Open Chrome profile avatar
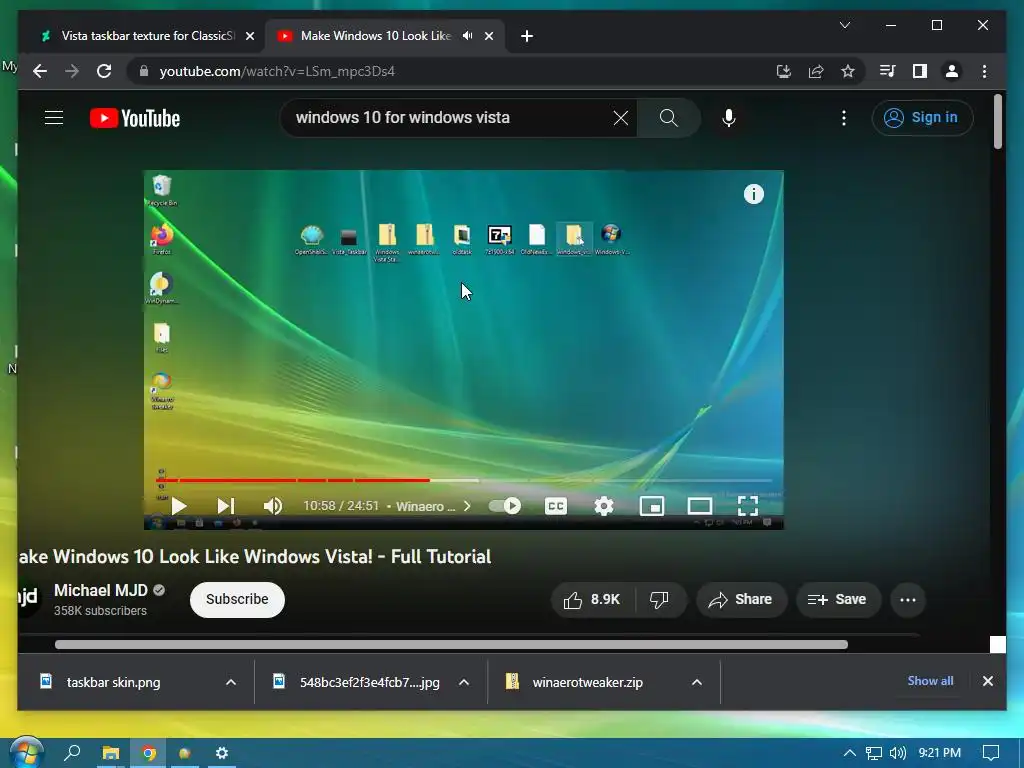 [952, 71]
